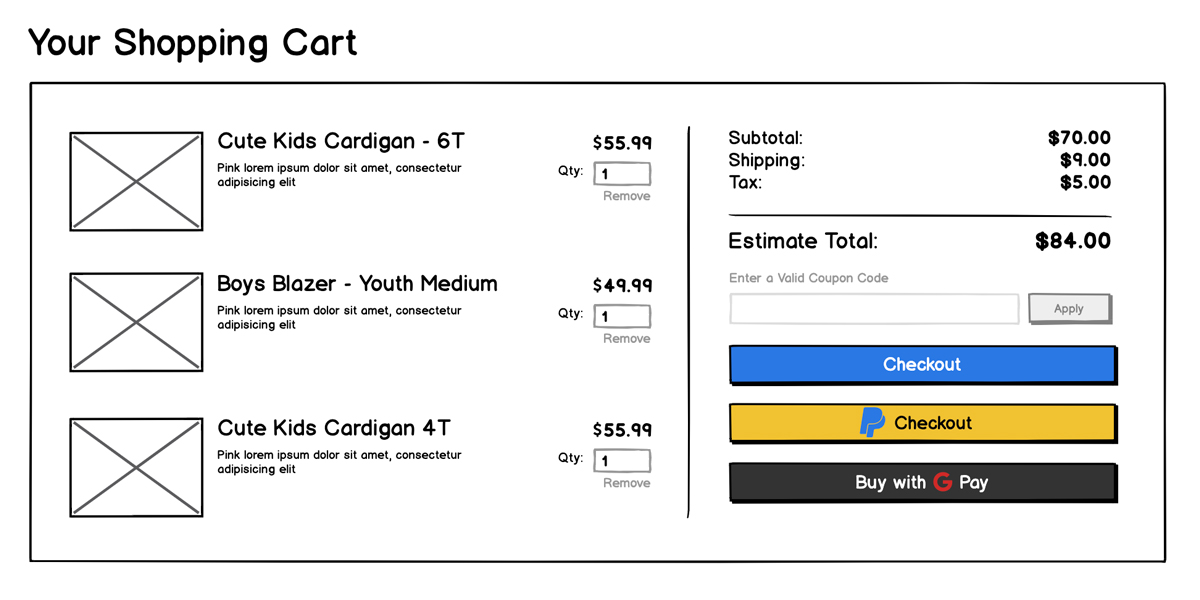1200x600 pixels.
Task: Open the Boys Blazer - Youth Medium title
Action: 357,284
